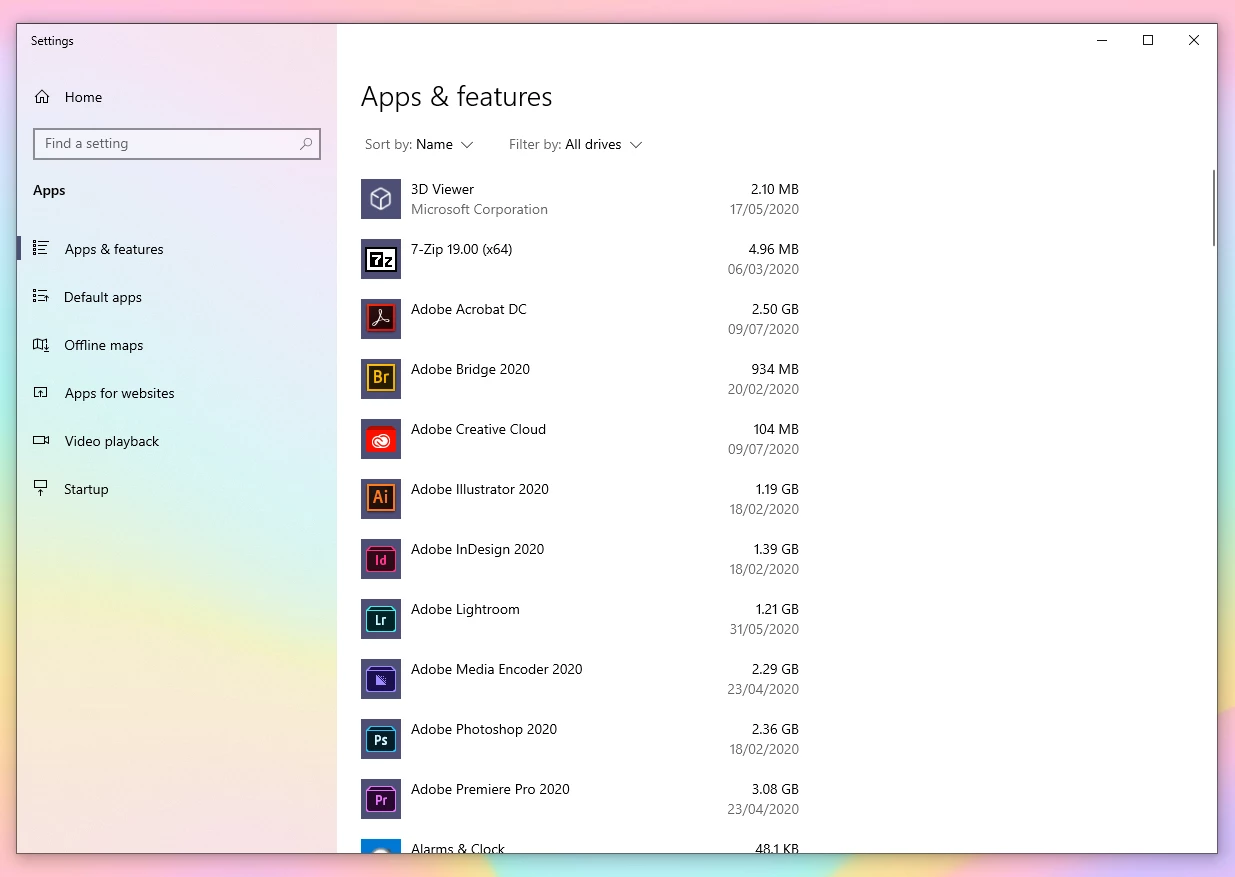1235x877 pixels.
Task: Open the Filter by All drives dropdown
Action: click(x=575, y=144)
